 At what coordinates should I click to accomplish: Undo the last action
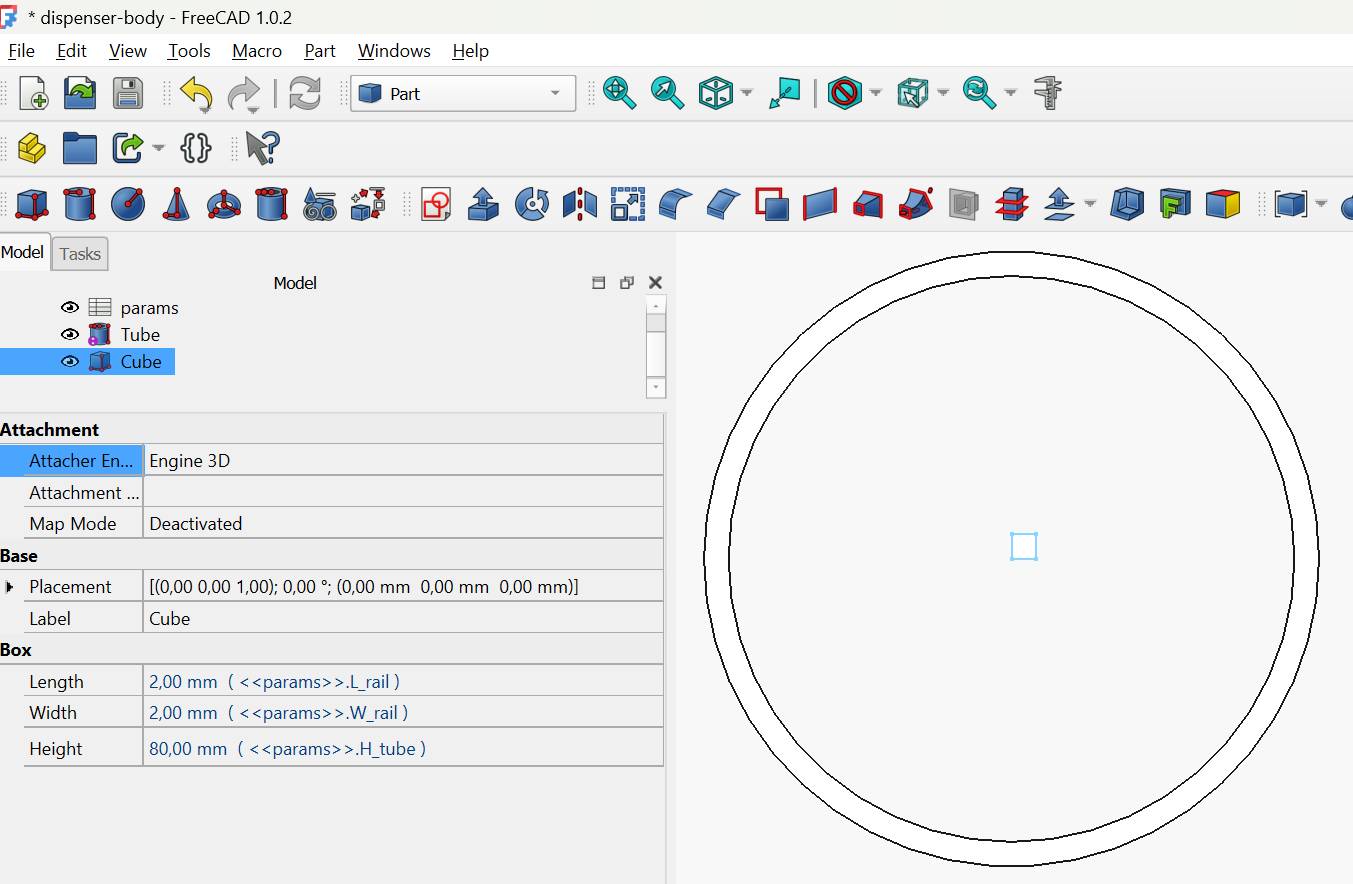pos(196,94)
